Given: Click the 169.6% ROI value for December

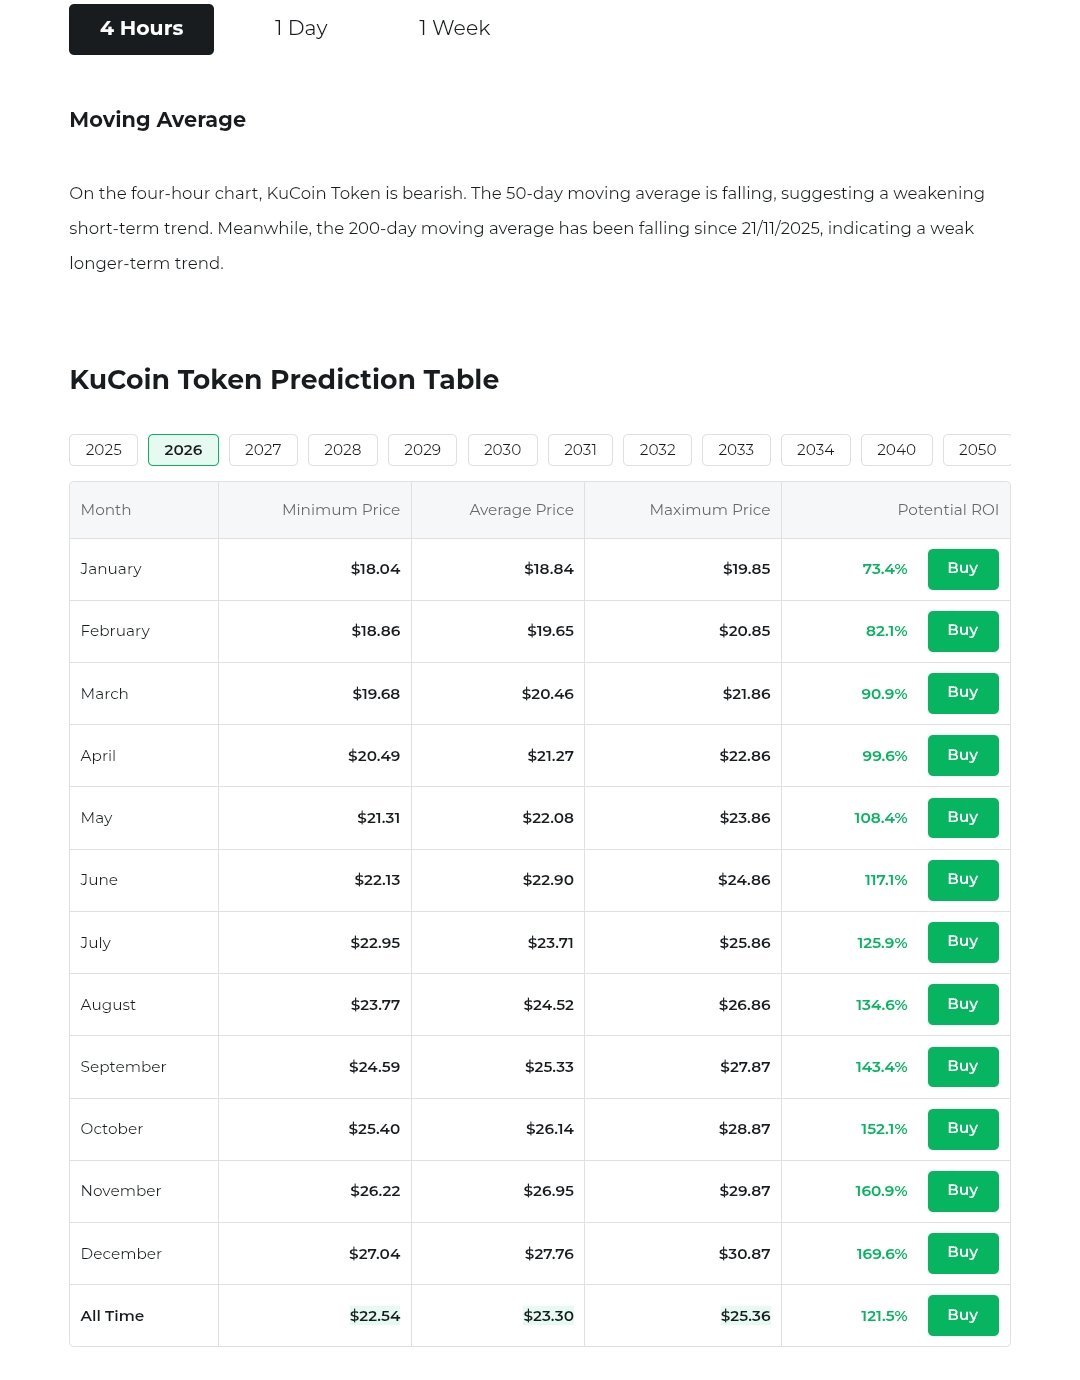Looking at the screenshot, I should click(881, 1254).
